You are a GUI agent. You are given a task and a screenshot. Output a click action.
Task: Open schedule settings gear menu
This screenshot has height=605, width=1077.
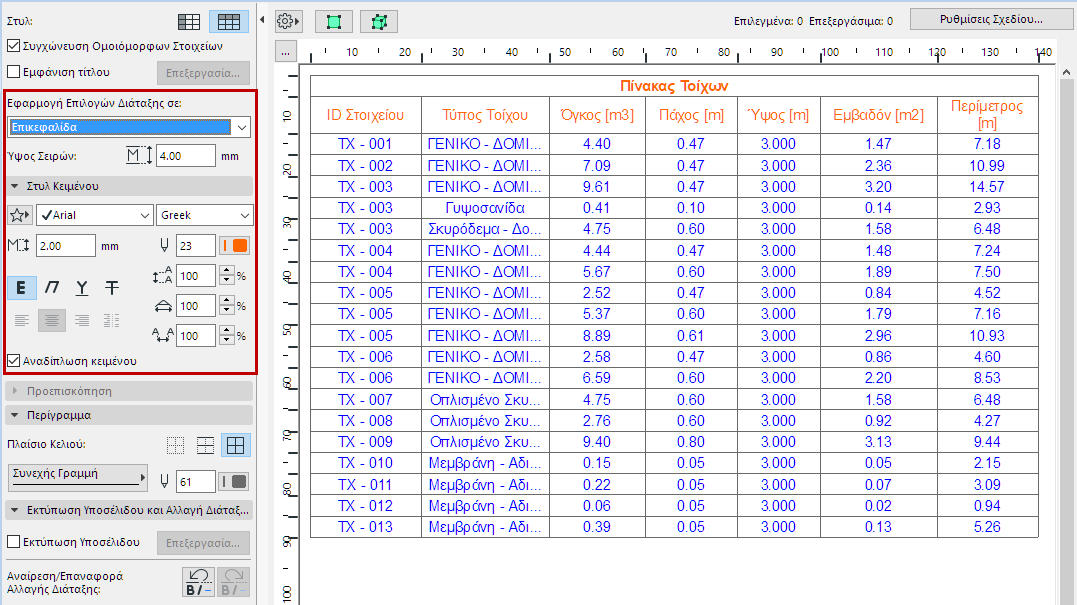288,21
